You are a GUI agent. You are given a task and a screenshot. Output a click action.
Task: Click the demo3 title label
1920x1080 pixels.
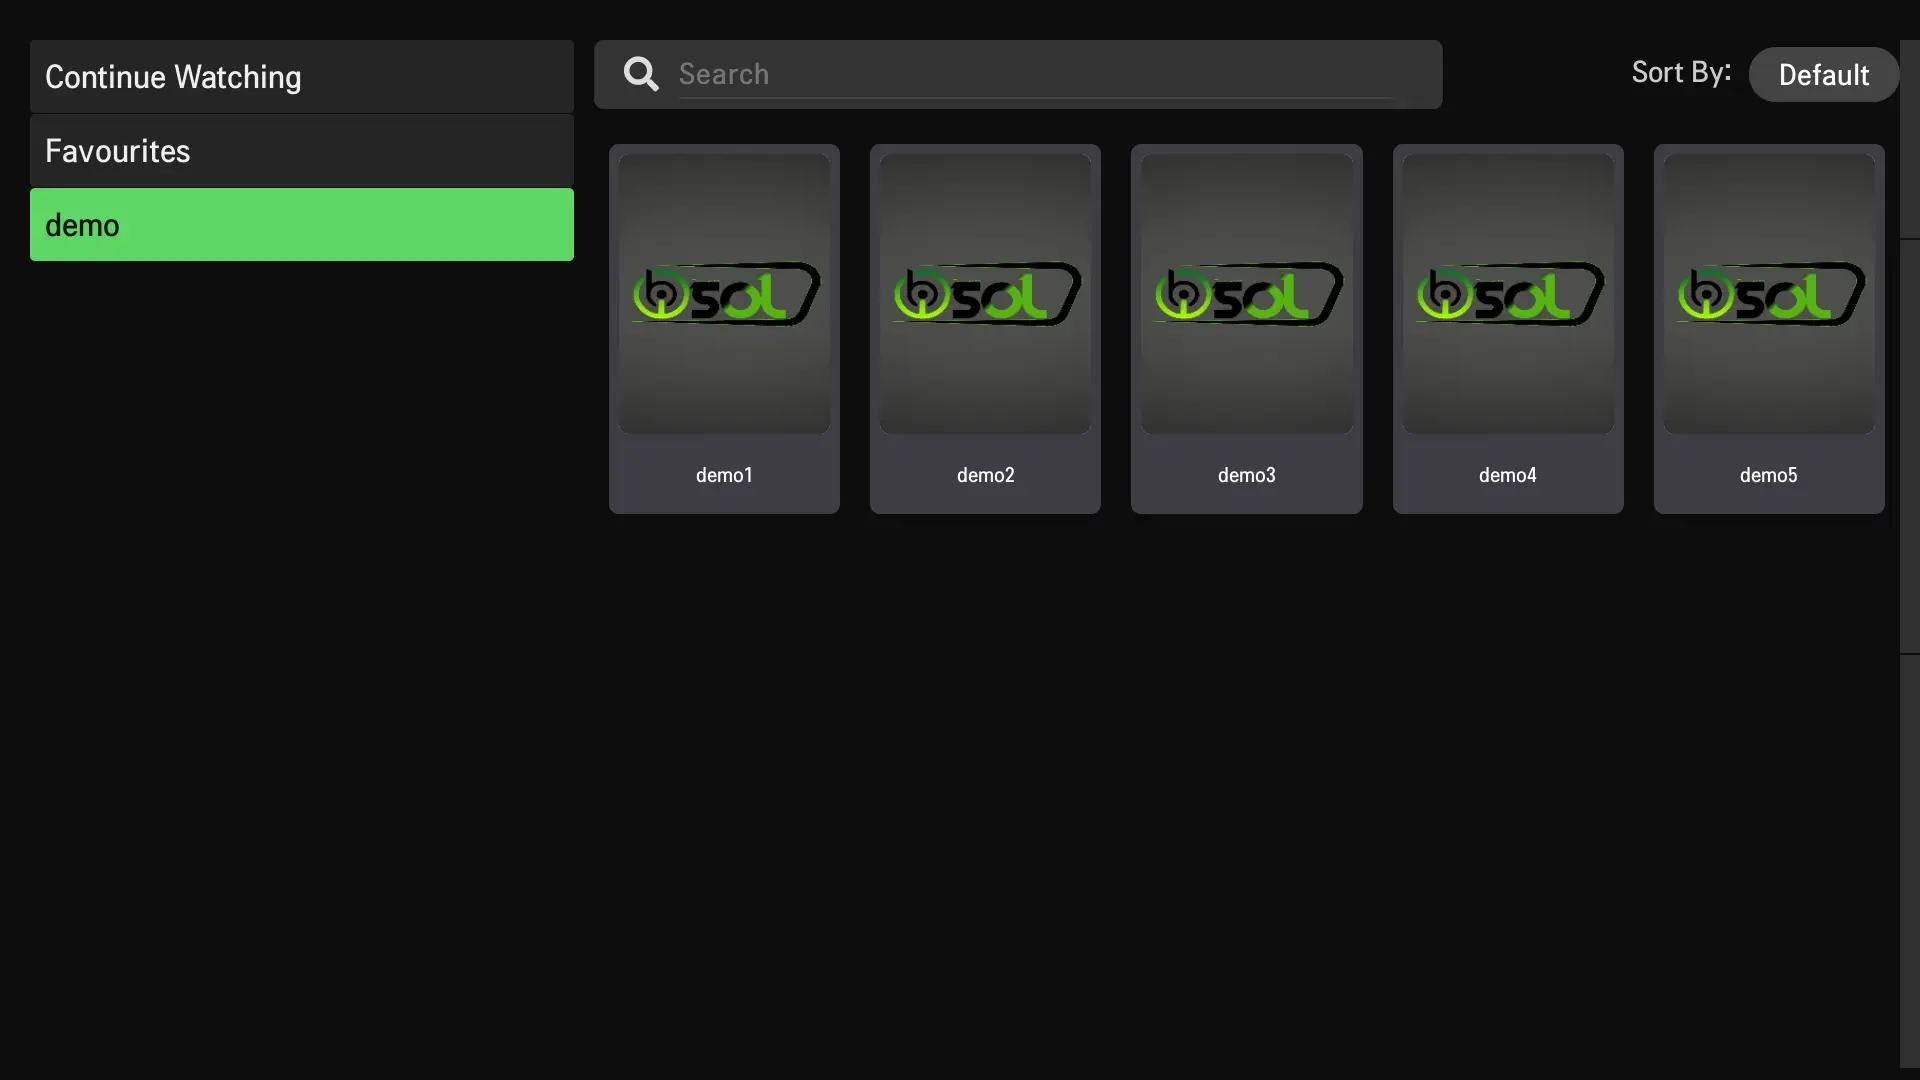1246,476
